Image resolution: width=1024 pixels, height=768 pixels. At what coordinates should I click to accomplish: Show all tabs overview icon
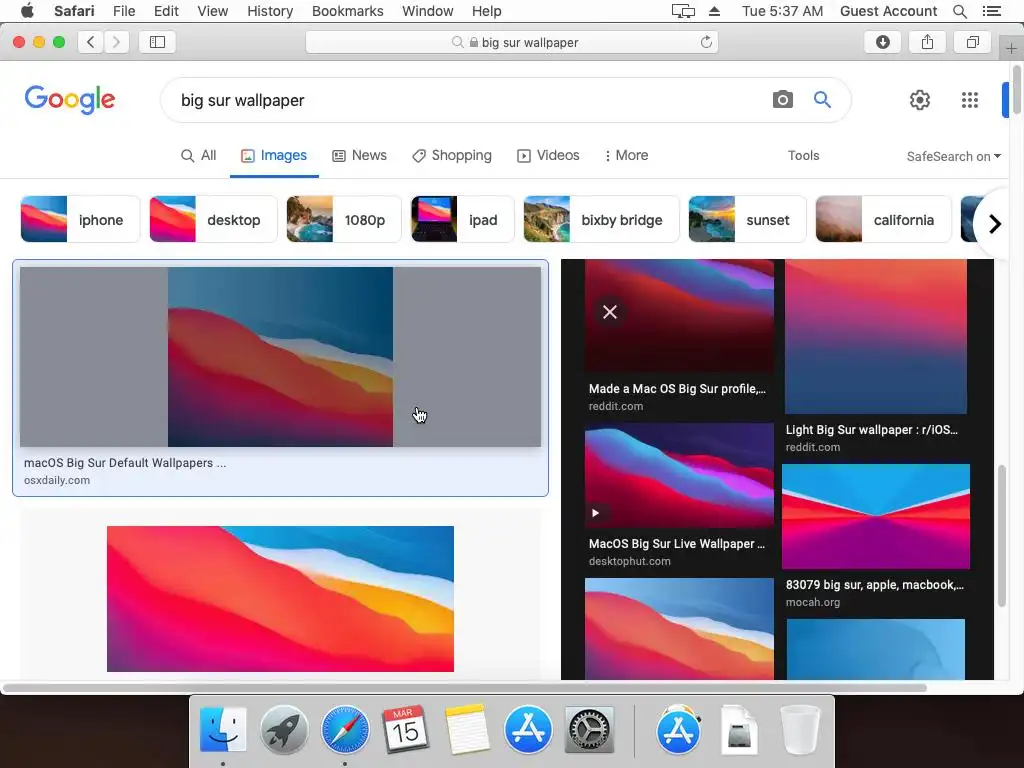(x=972, y=42)
